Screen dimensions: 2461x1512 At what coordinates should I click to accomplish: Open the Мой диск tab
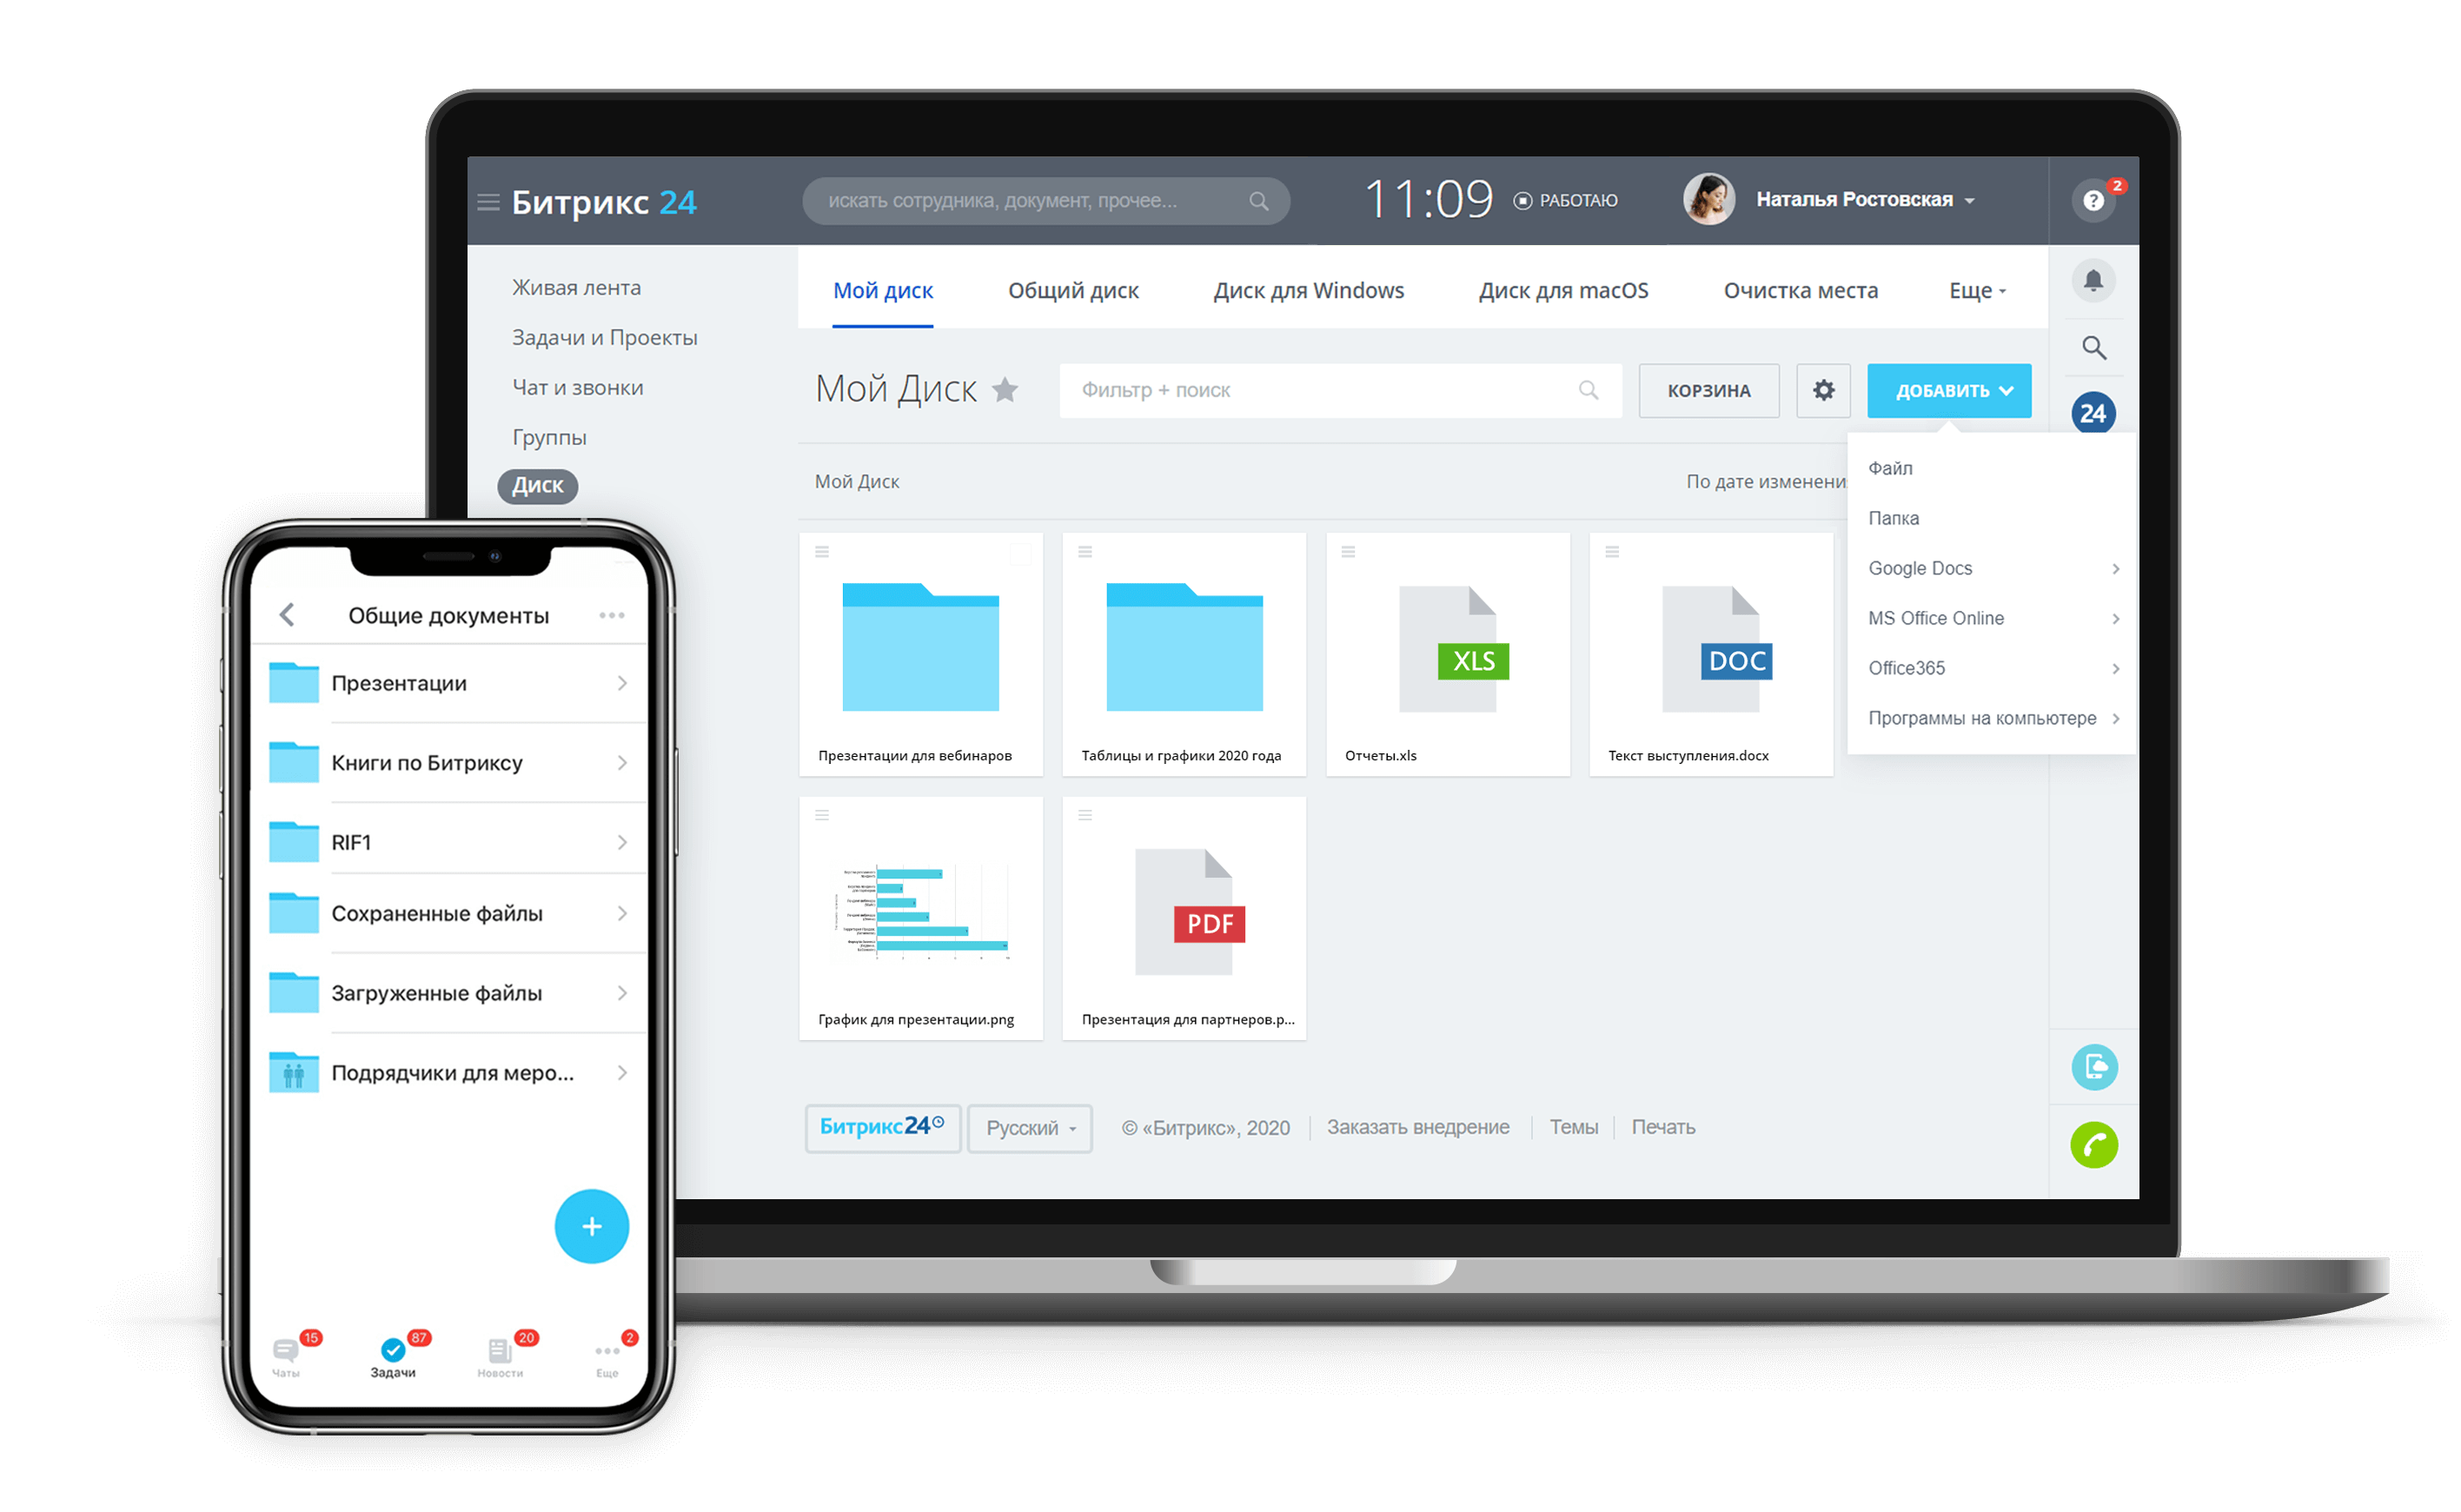point(882,290)
